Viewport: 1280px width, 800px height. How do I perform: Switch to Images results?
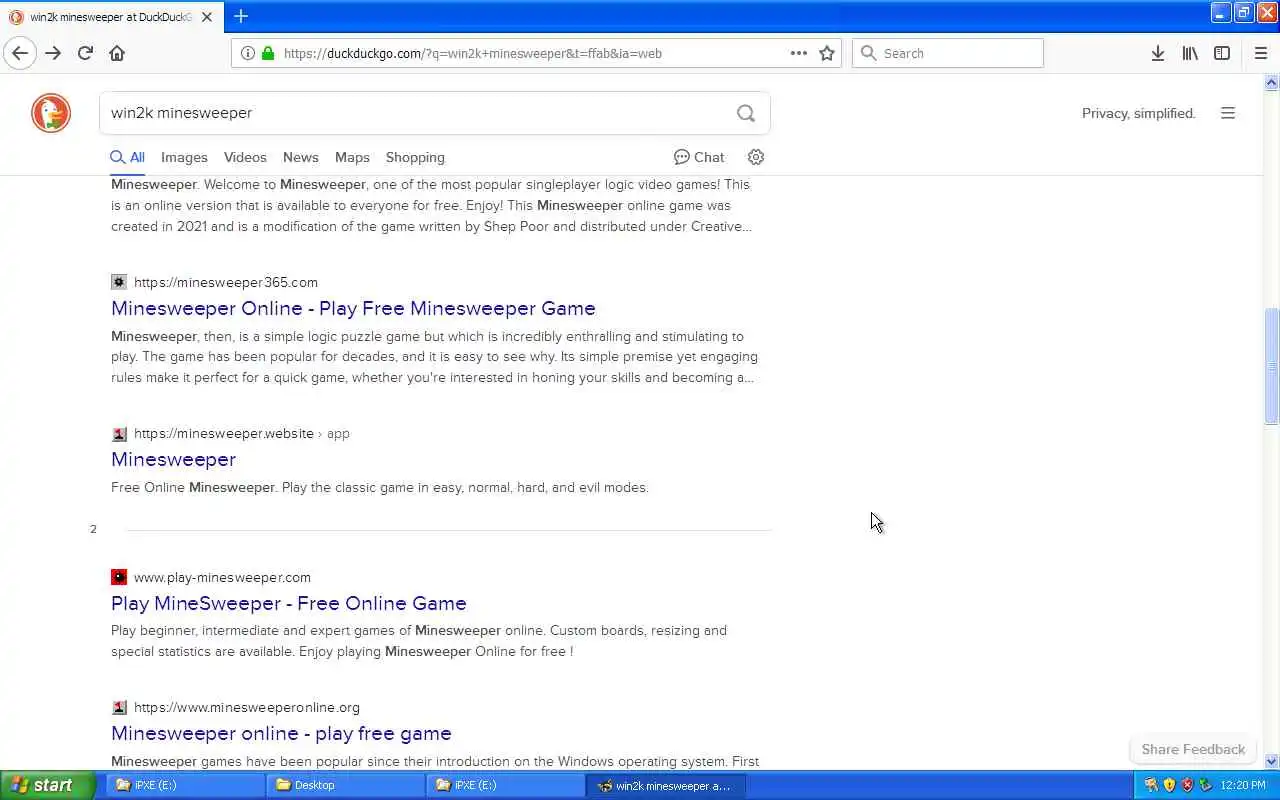click(x=184, y=157)
